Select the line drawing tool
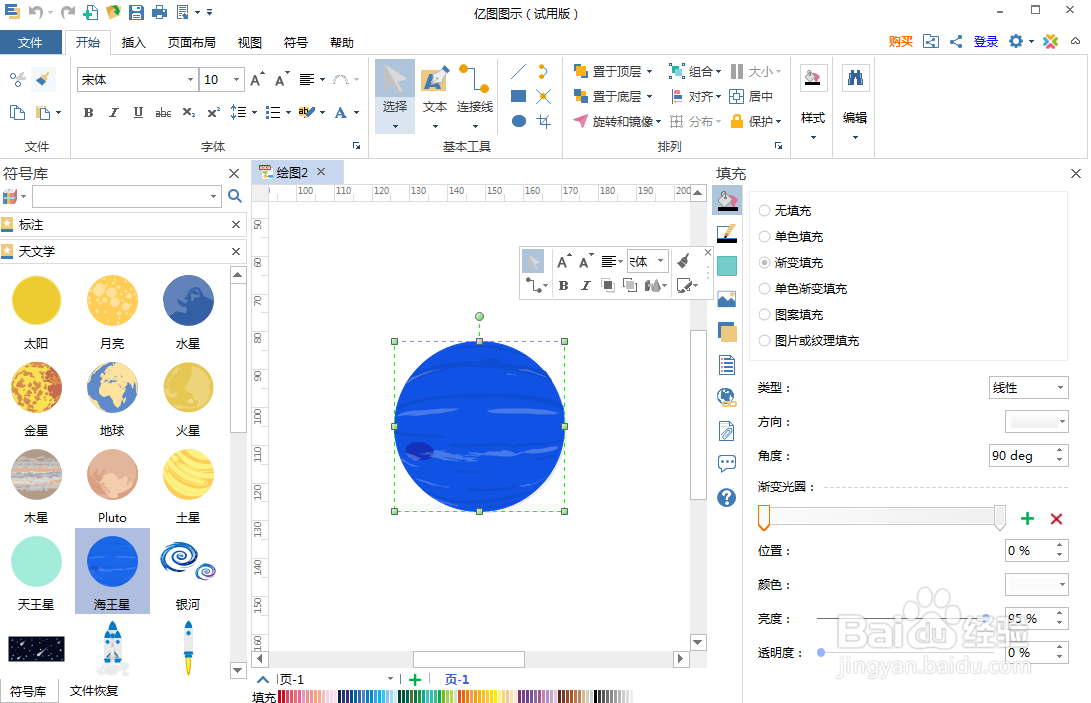Image resolution: width=1091 pixels, height=703 pixels. click(x=518, y=72)
